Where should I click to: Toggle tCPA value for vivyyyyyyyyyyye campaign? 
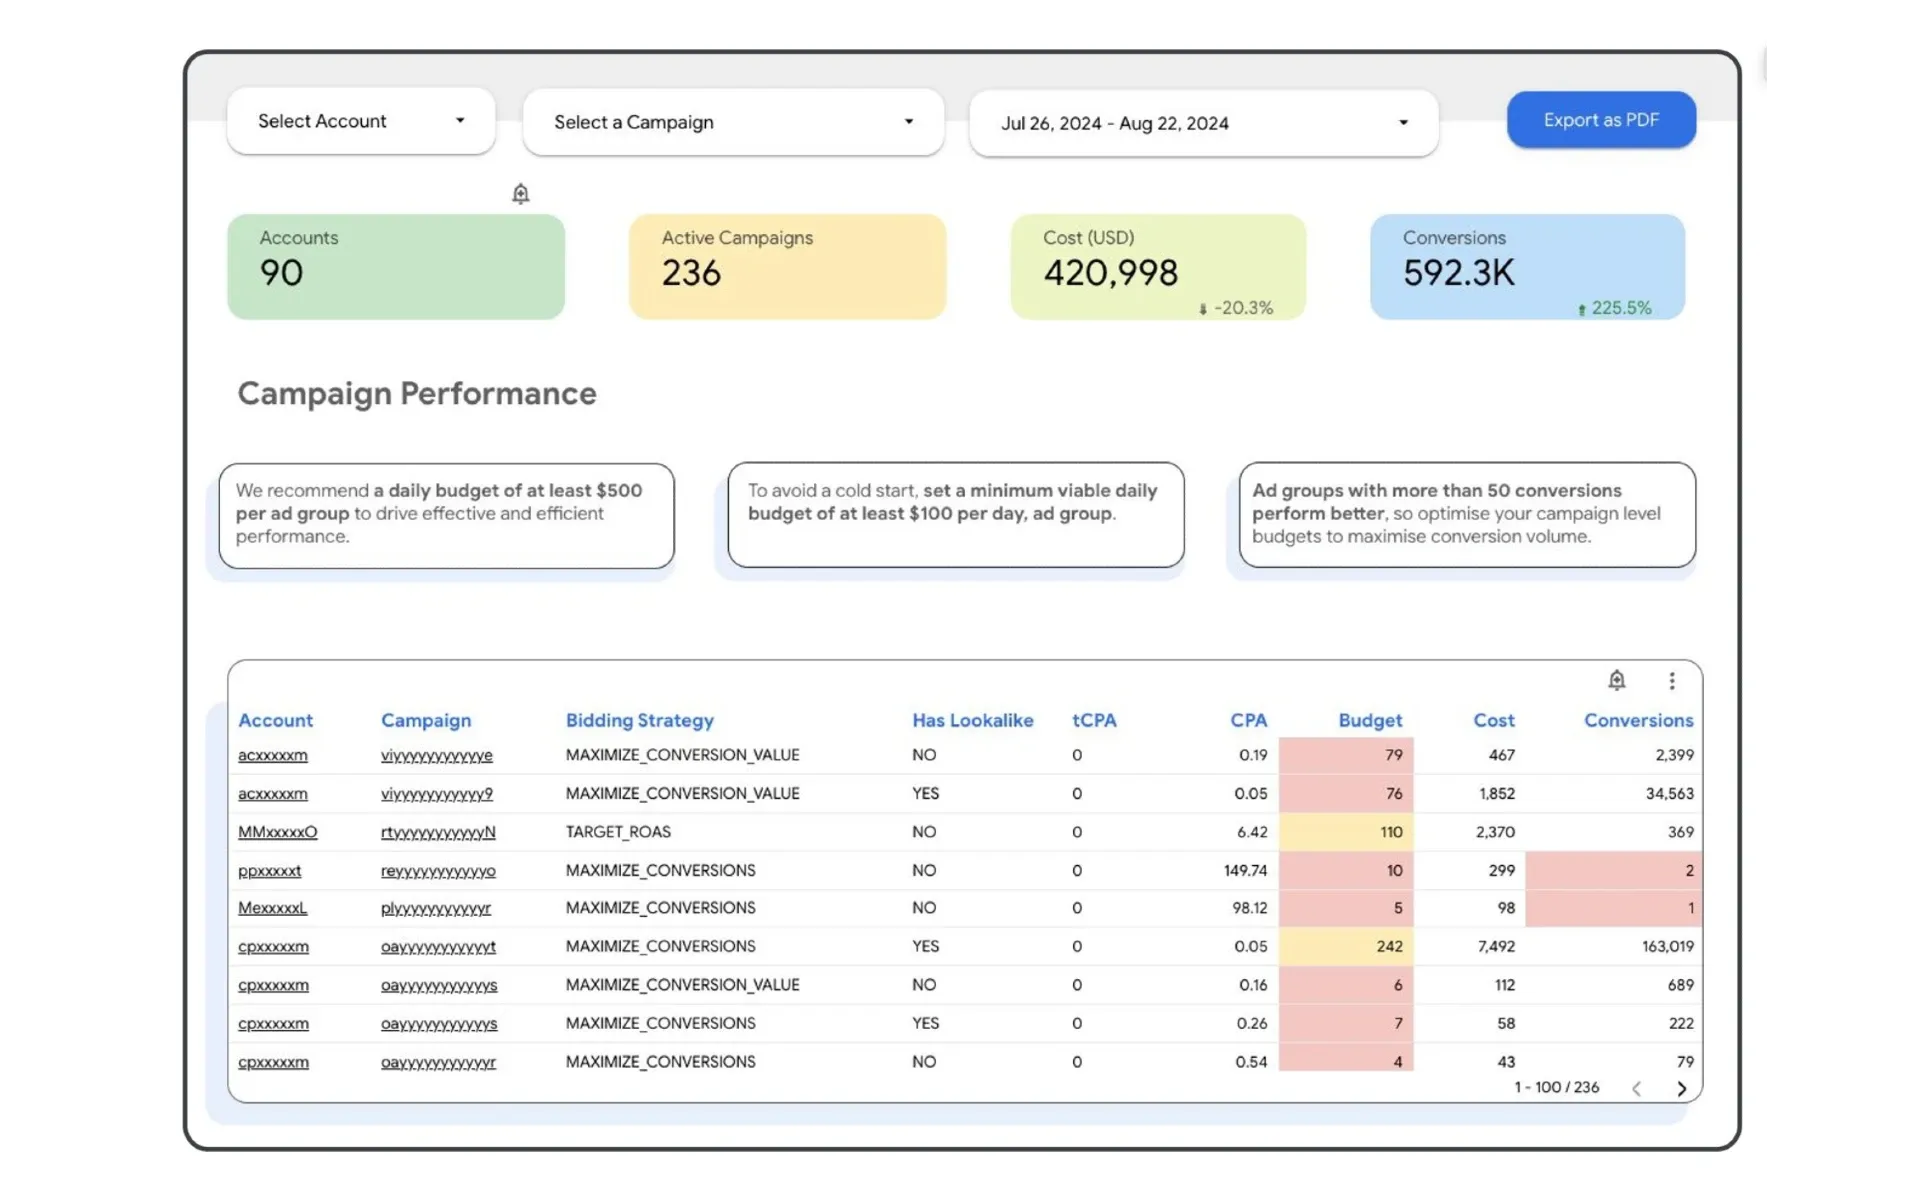tap(1075, 755)
